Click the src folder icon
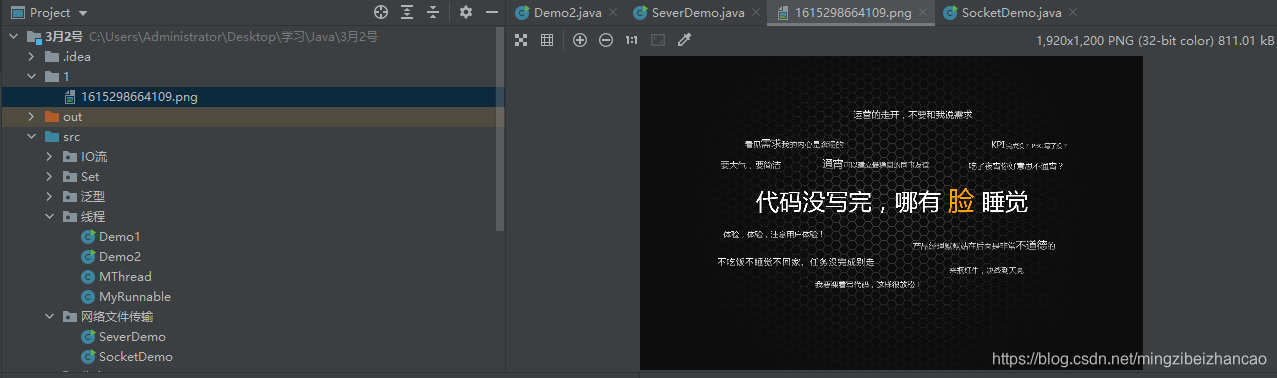This screenshot has height=378, width=1277. coord(51,136)
